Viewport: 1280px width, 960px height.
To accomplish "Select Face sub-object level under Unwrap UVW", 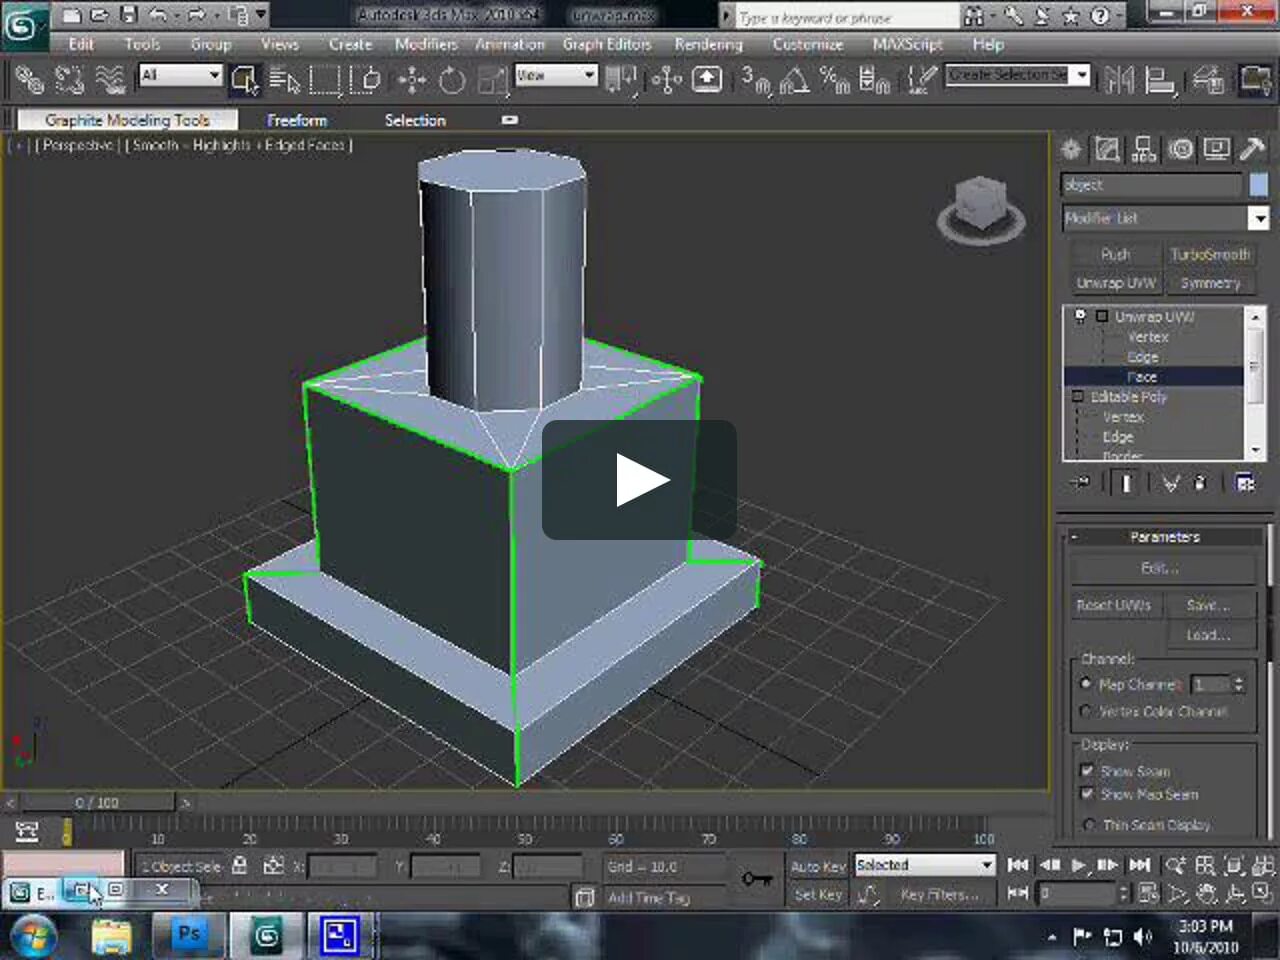I will [x=1142, y=377].
